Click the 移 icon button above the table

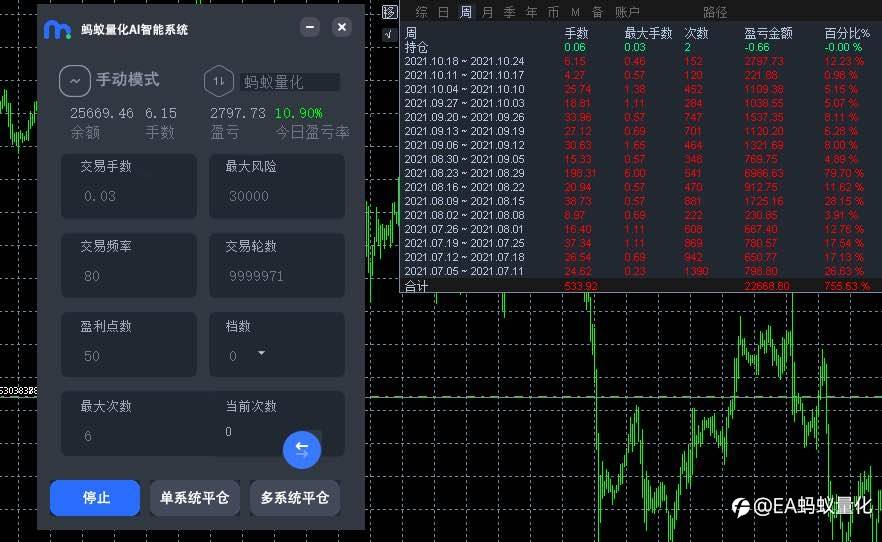point(389,12)
